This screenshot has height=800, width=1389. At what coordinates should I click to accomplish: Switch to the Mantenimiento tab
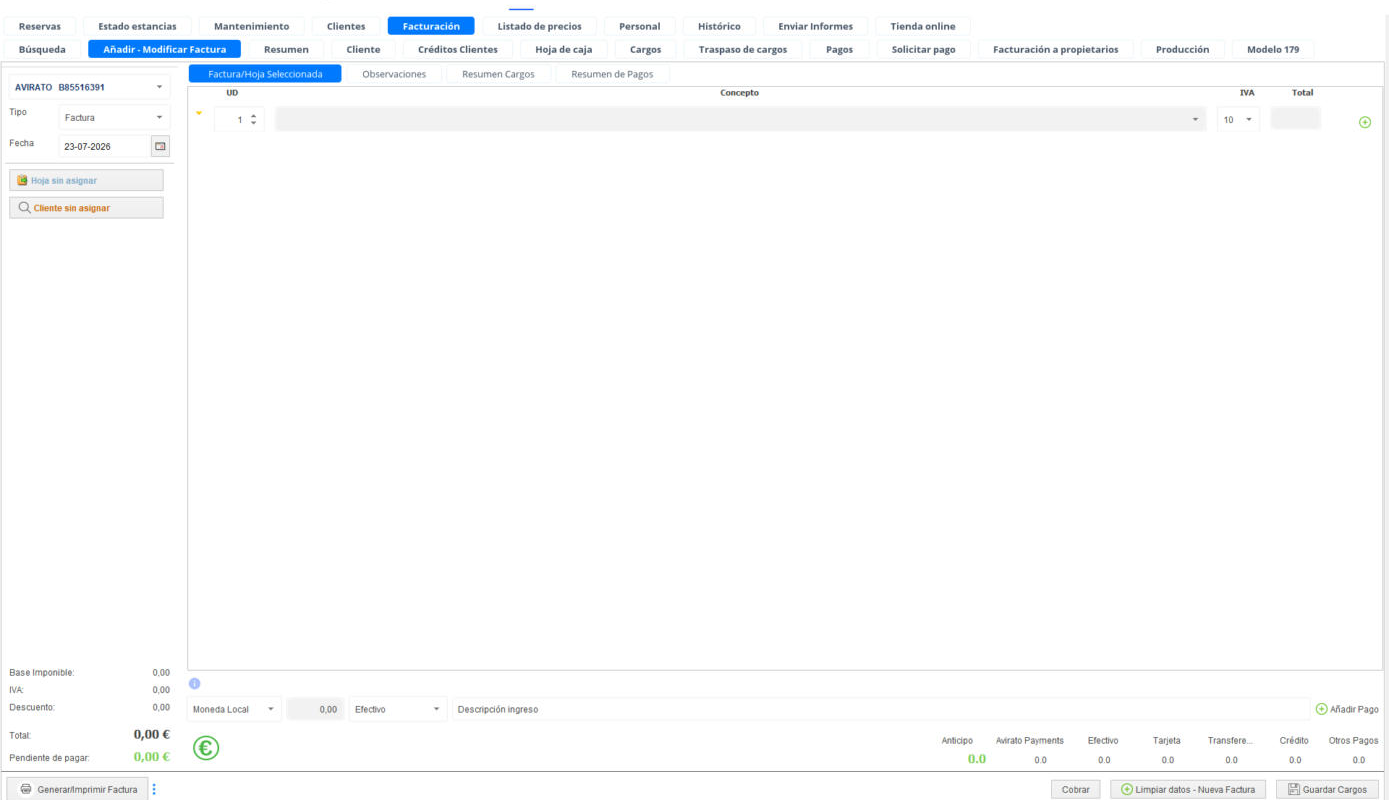click(x=252, y=26)
